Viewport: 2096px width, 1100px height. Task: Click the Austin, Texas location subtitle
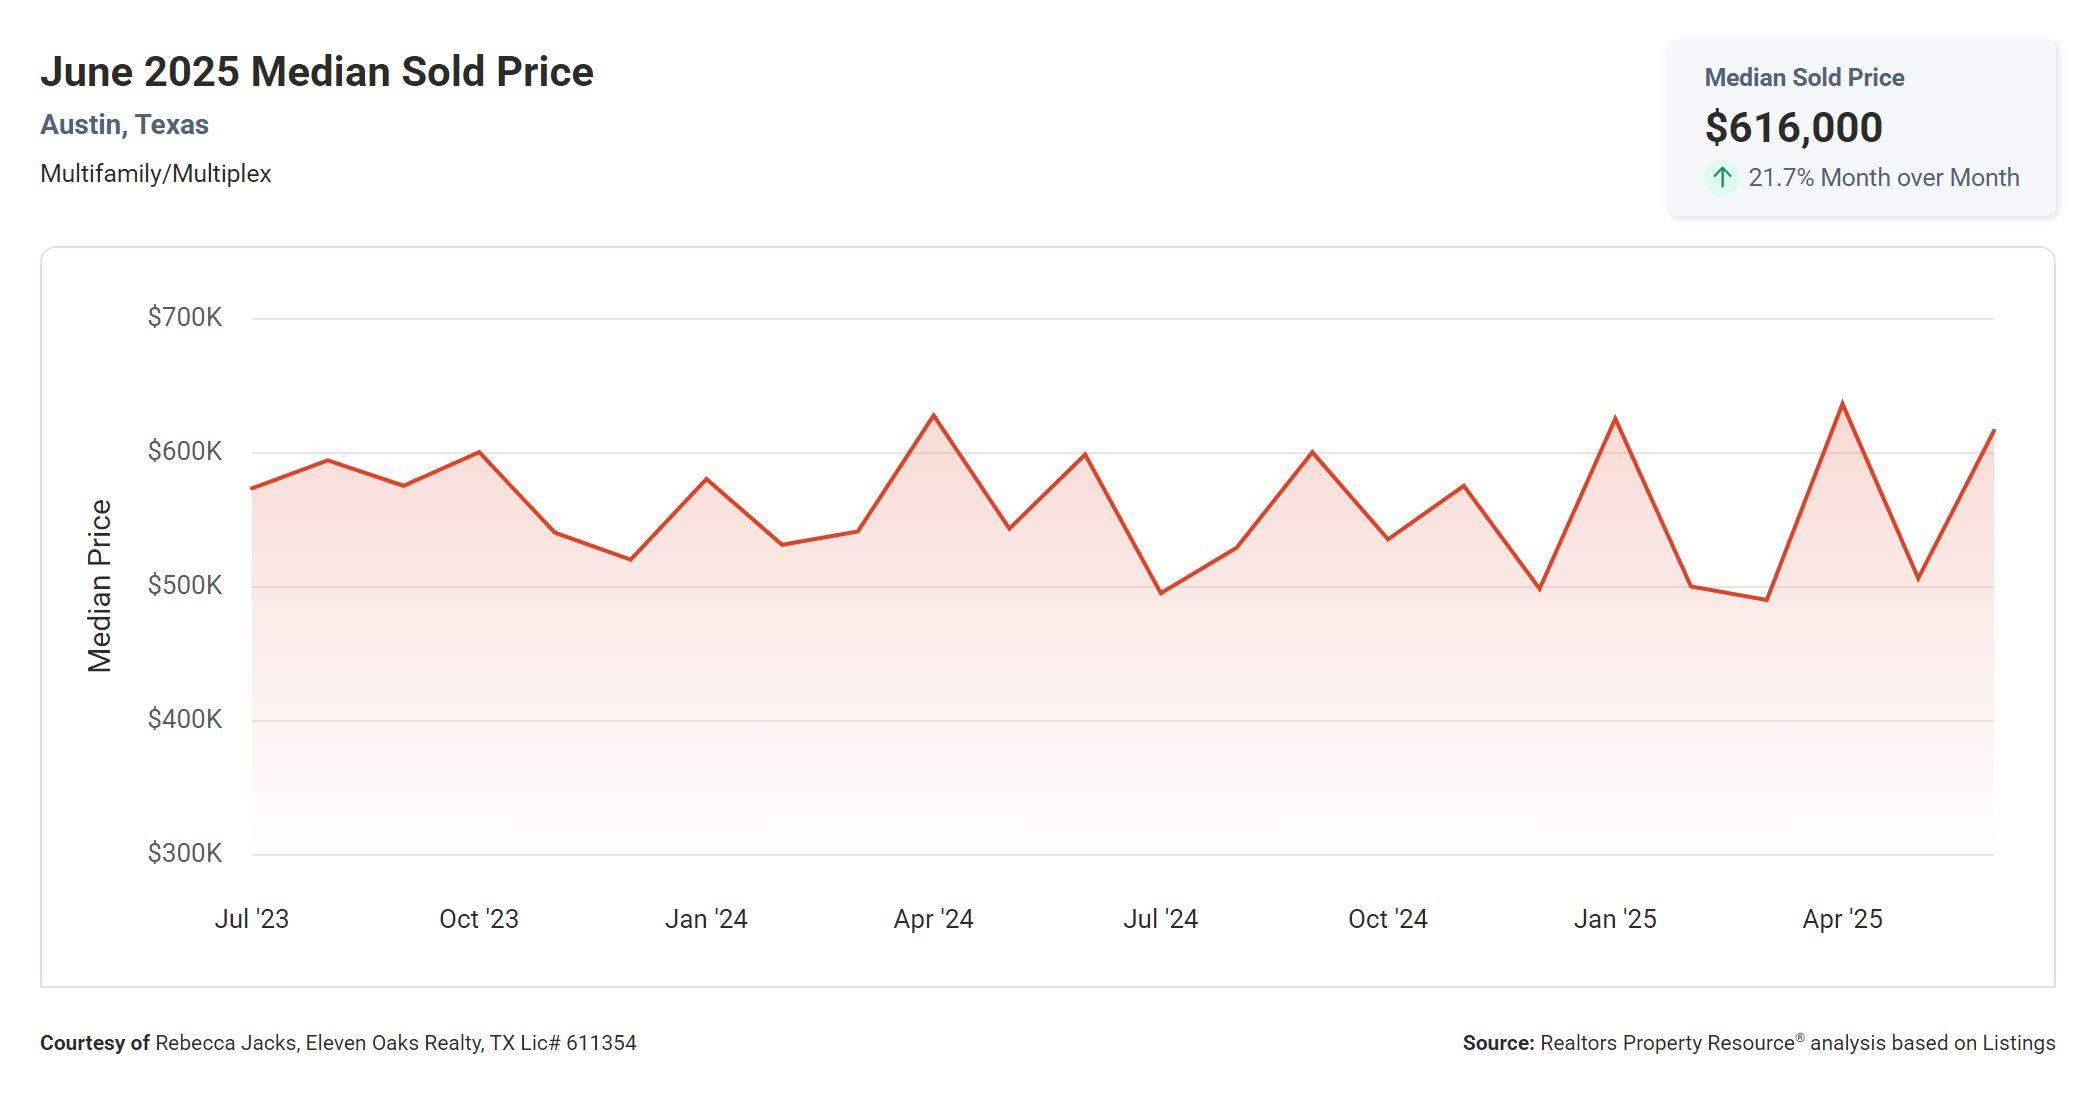tap(124, 125)
